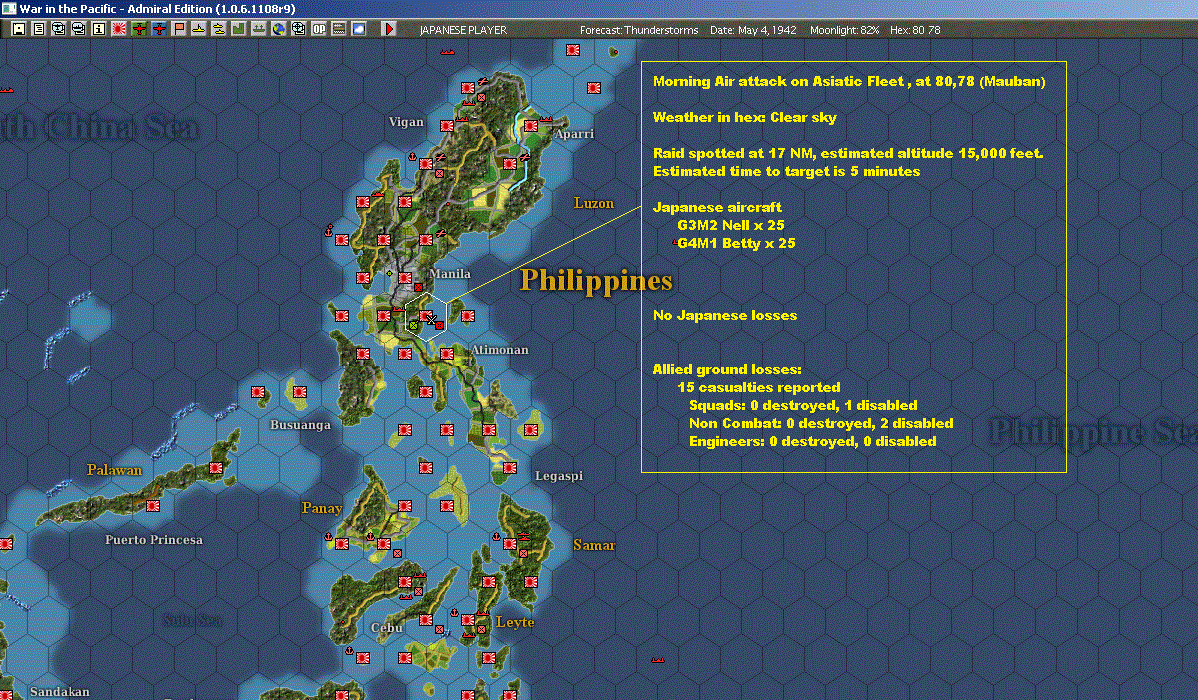Click the Palawan island label
Viewport: 1198px width, 700px height.
point(115,470)
